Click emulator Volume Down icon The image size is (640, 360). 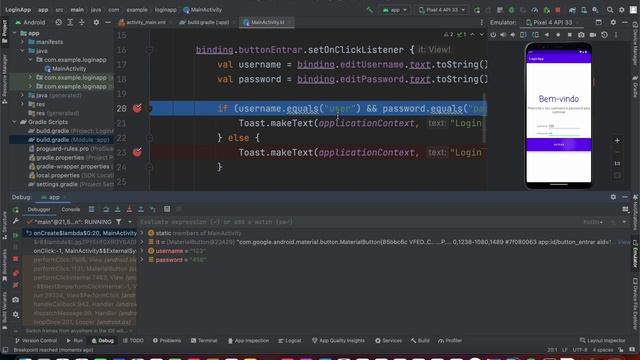coord(513,35)
